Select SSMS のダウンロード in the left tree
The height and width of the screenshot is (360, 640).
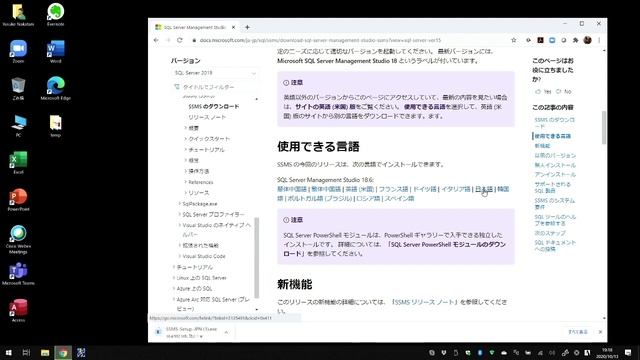click(x=213, y=107)
